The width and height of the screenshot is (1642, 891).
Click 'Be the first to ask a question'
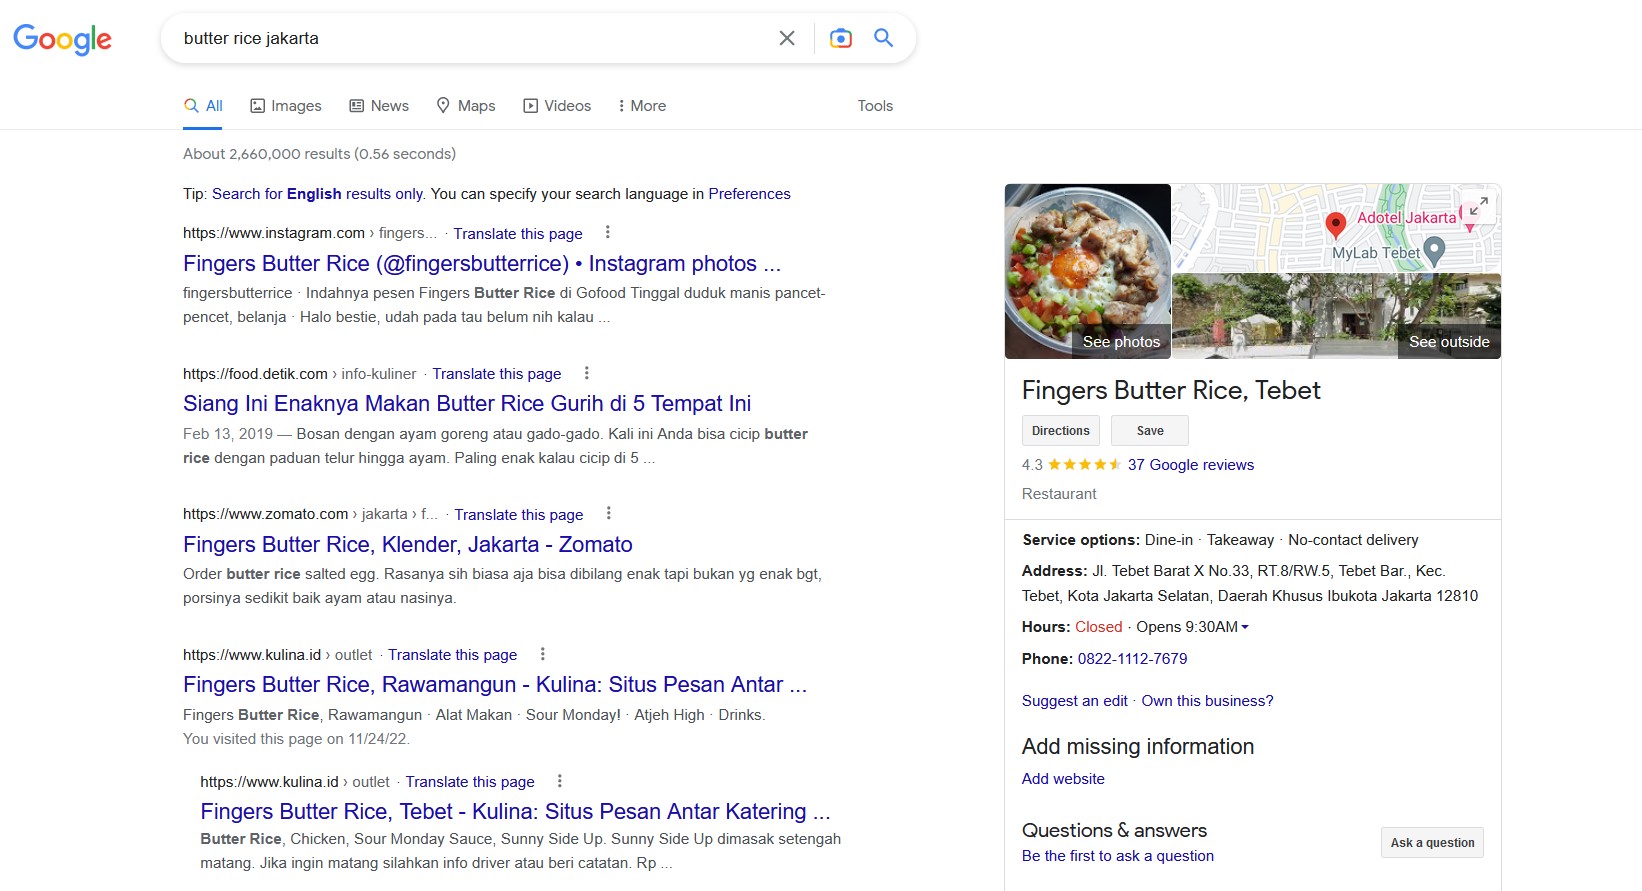pos(1118,856)
